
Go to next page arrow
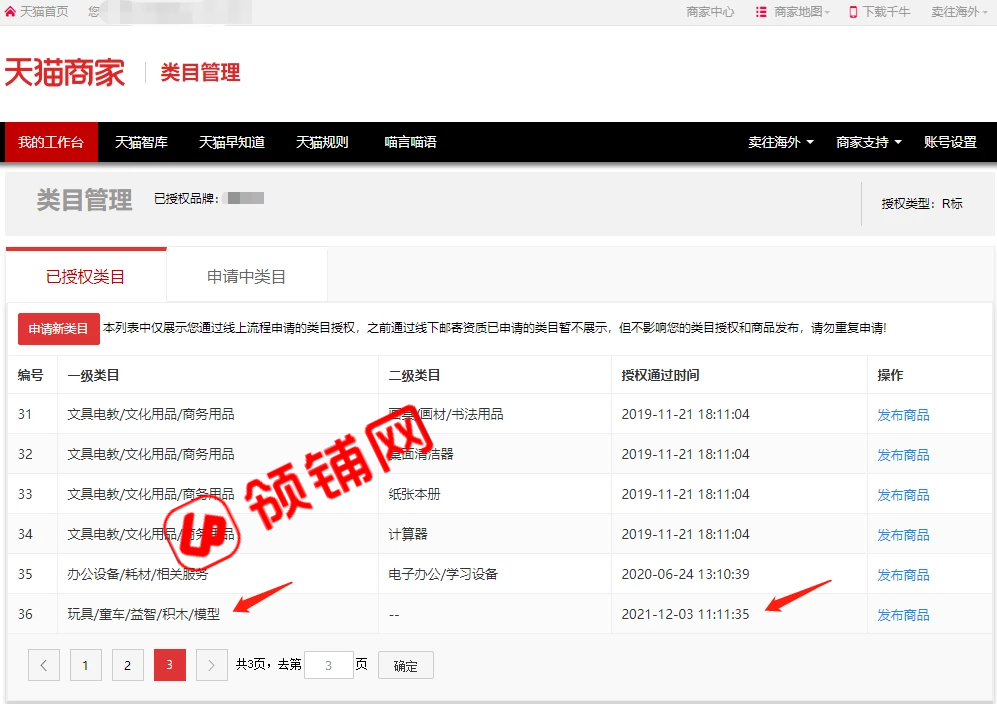[212, 665]
